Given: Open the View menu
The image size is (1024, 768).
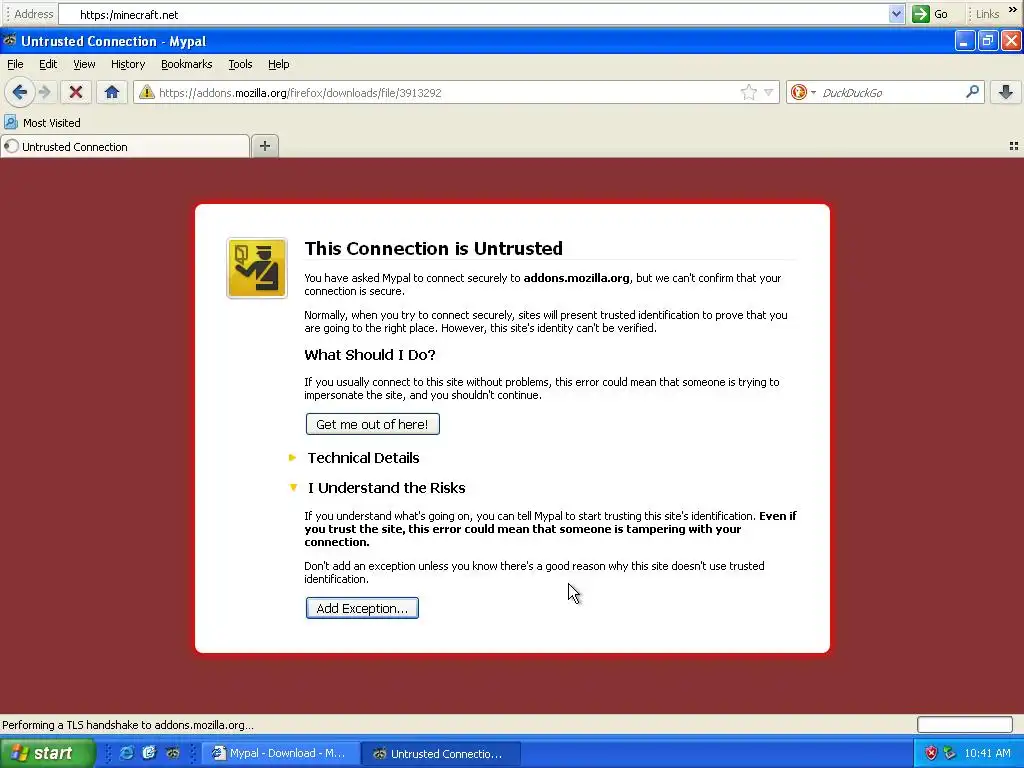Looking at the screenshot, I should [x=84, y=64].
